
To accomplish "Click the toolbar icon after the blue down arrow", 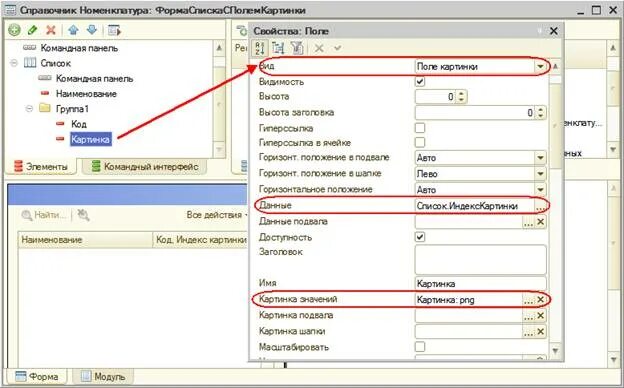I will (114, 30).
